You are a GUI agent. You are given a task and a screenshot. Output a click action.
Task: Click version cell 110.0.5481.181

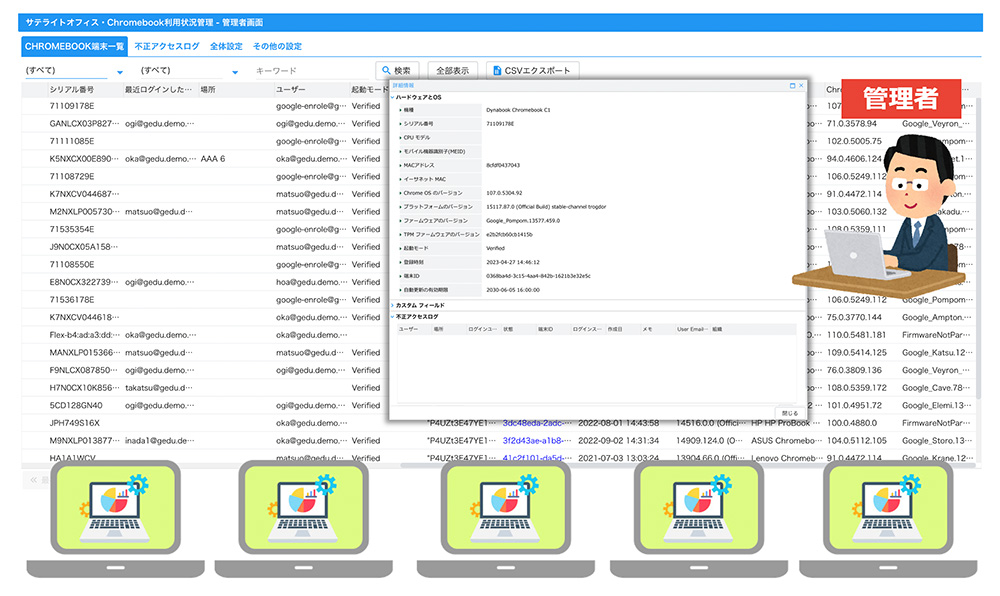click(857, 335)
